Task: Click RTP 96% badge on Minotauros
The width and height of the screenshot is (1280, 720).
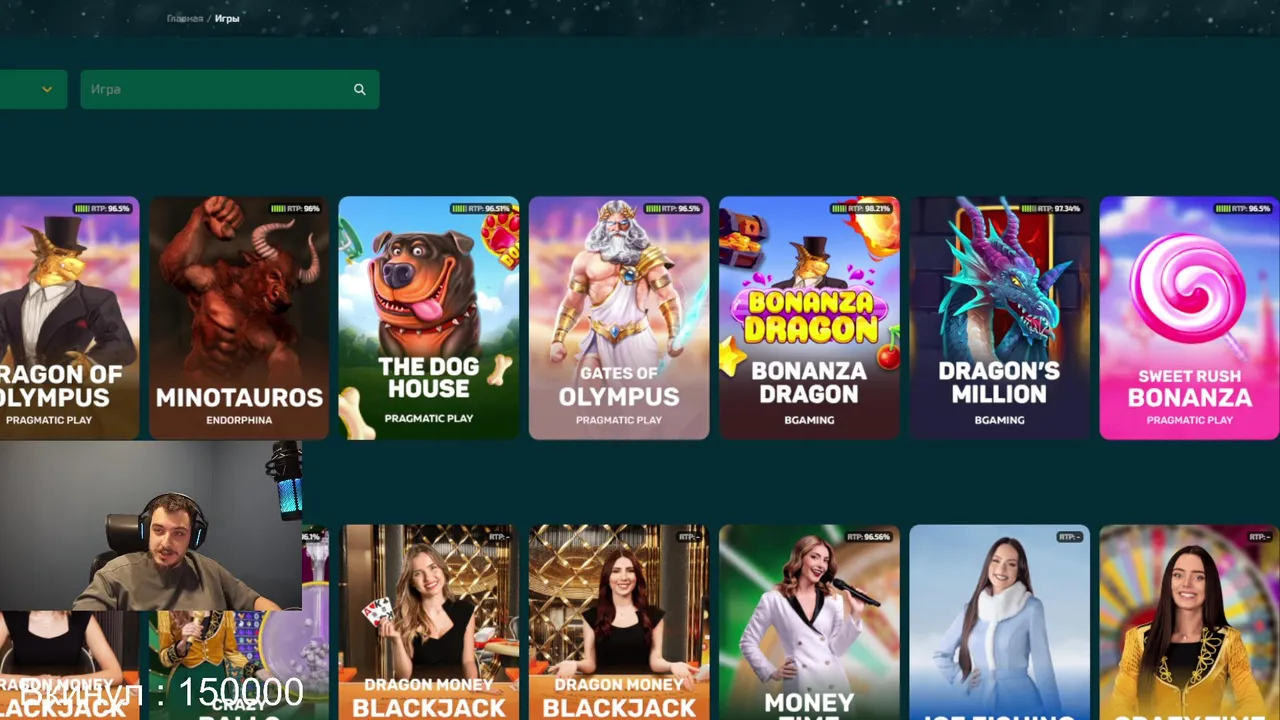Action: 296,209
